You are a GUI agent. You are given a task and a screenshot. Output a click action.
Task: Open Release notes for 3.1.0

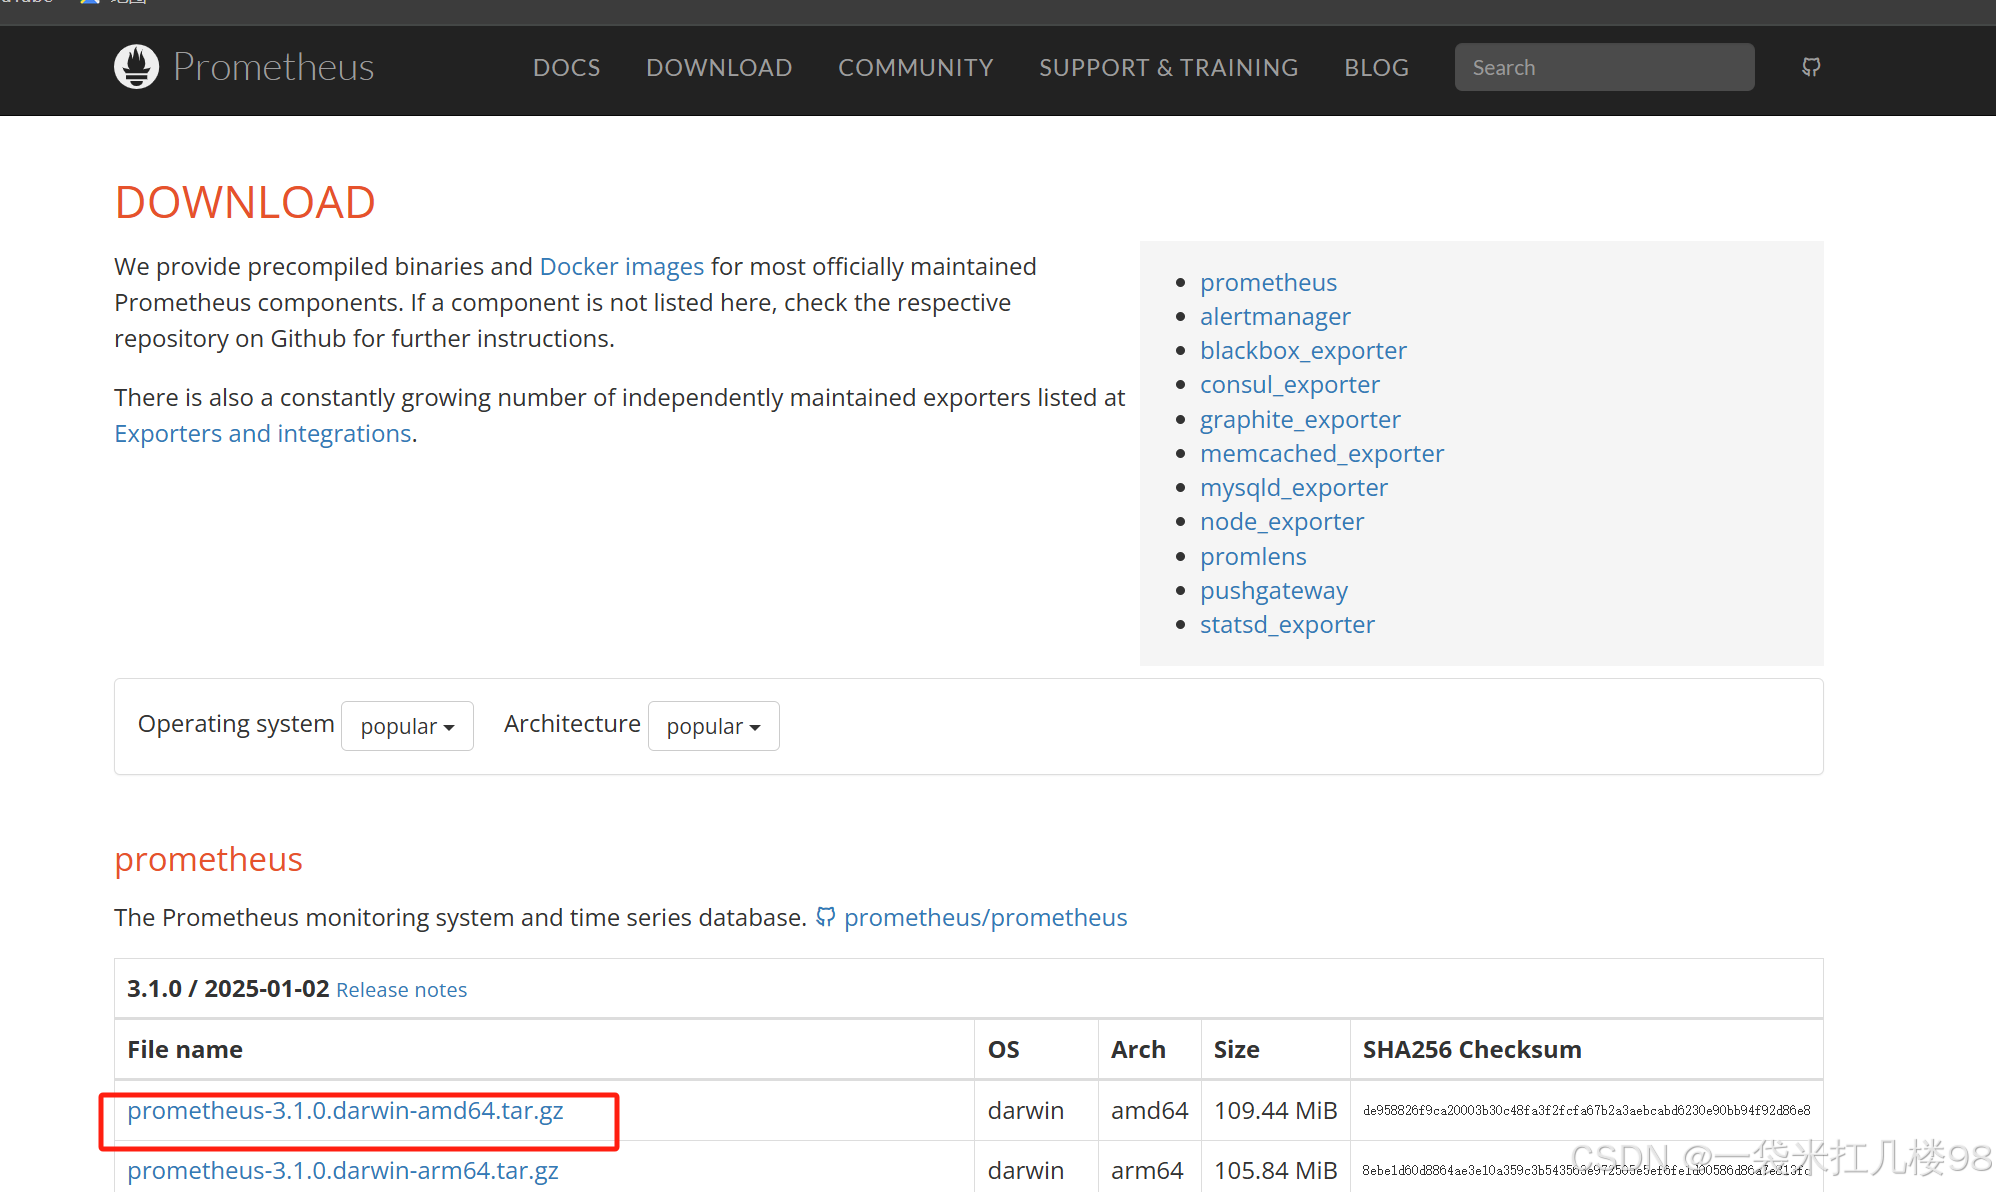point(401,990)
